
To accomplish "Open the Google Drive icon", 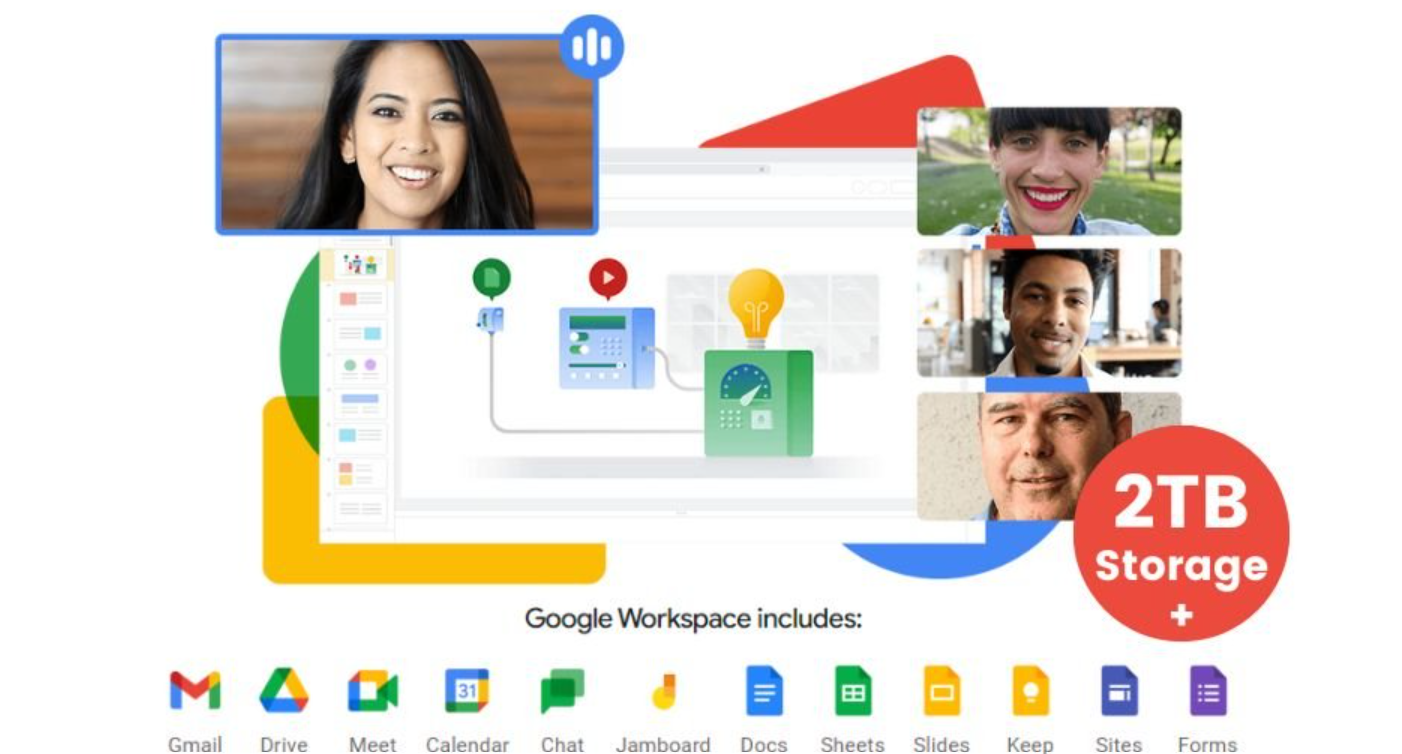I will [284, 691].
